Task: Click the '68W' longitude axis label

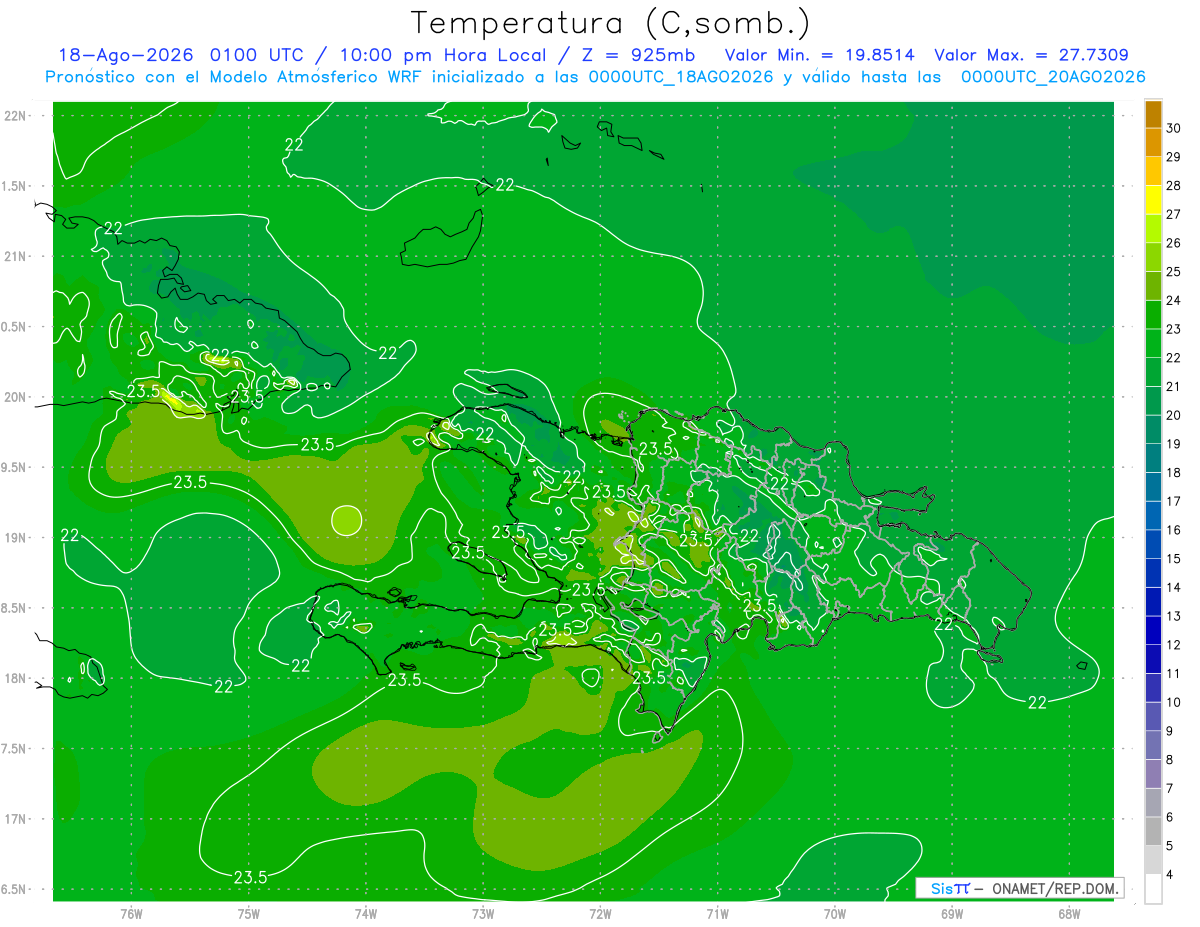Action: pyautogui.click(x=1069, y=913)
